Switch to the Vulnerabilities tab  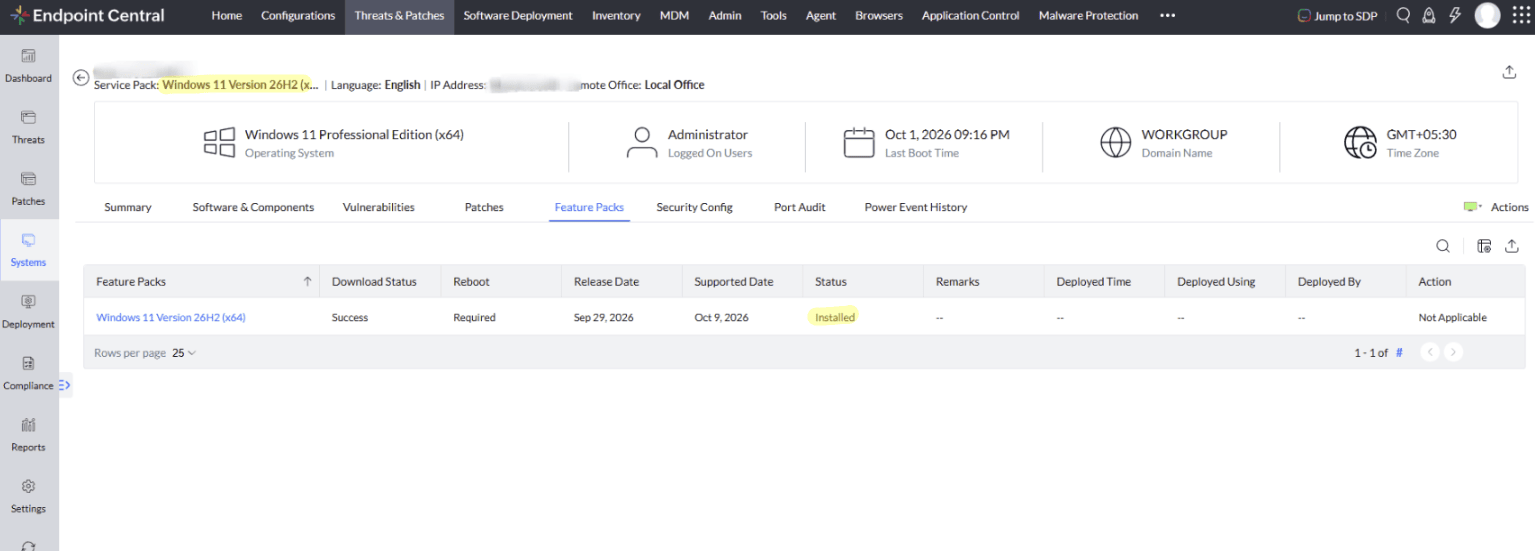(378, 207)
